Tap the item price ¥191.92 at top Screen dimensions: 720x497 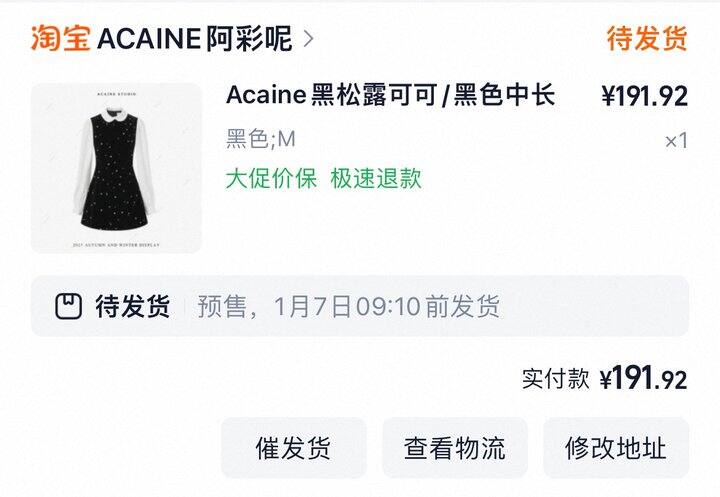click(x=645, y=96)
